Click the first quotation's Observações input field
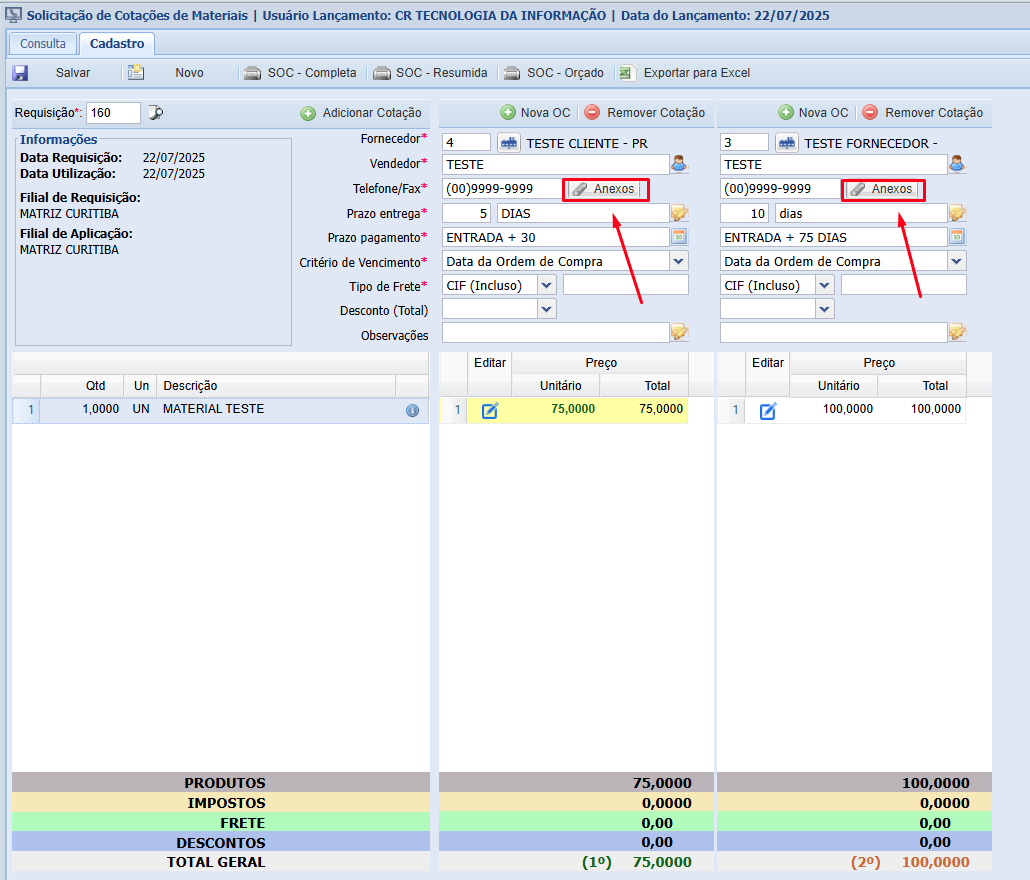 click(x=556, y=333)
